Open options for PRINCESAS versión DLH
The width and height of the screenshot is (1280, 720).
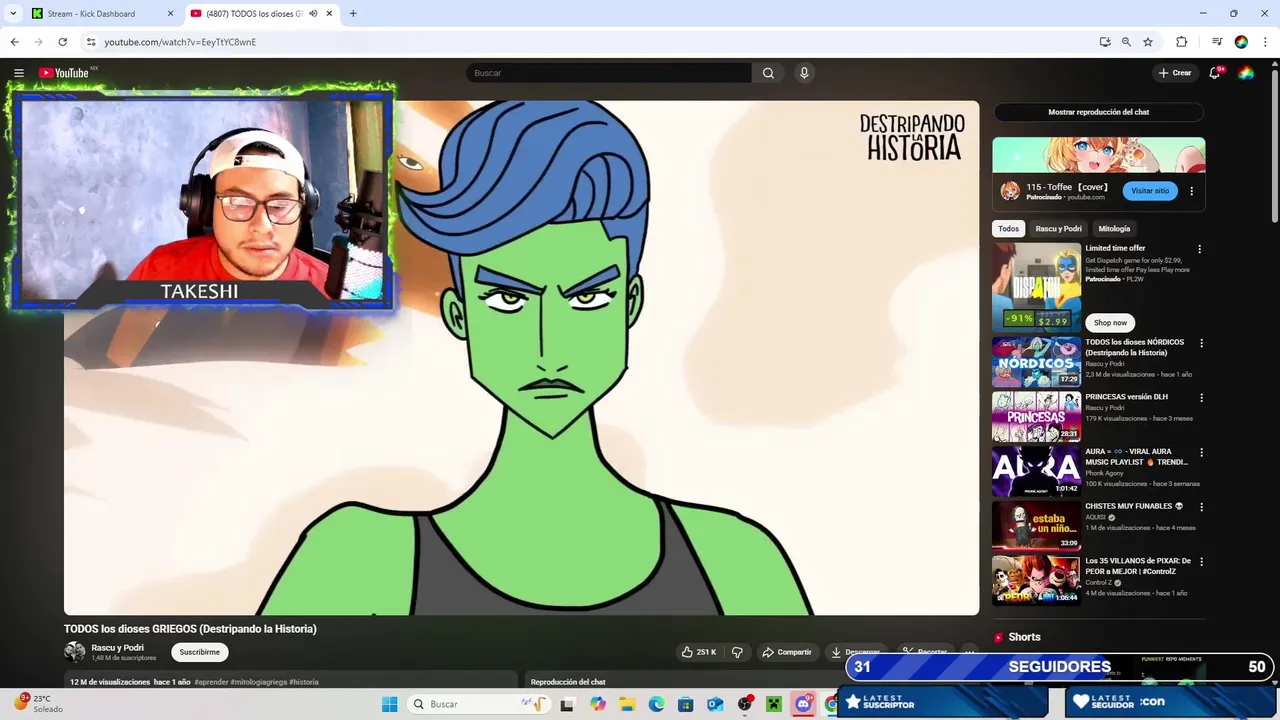1201,398
